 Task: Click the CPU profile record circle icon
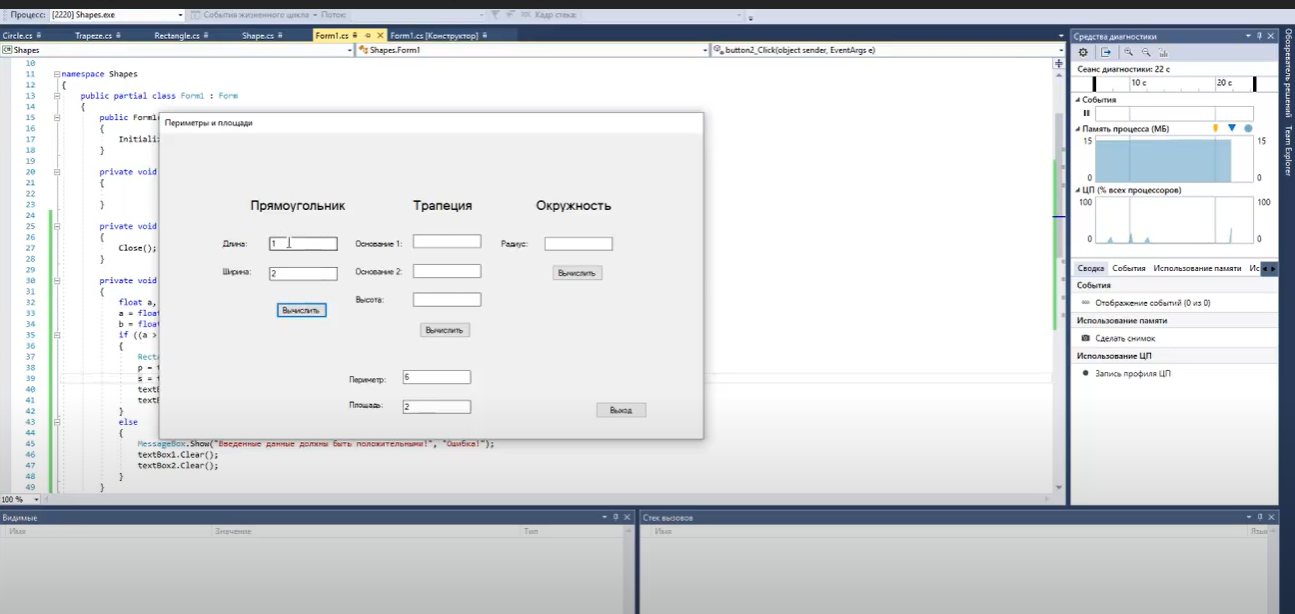[x=1086, y=373]
